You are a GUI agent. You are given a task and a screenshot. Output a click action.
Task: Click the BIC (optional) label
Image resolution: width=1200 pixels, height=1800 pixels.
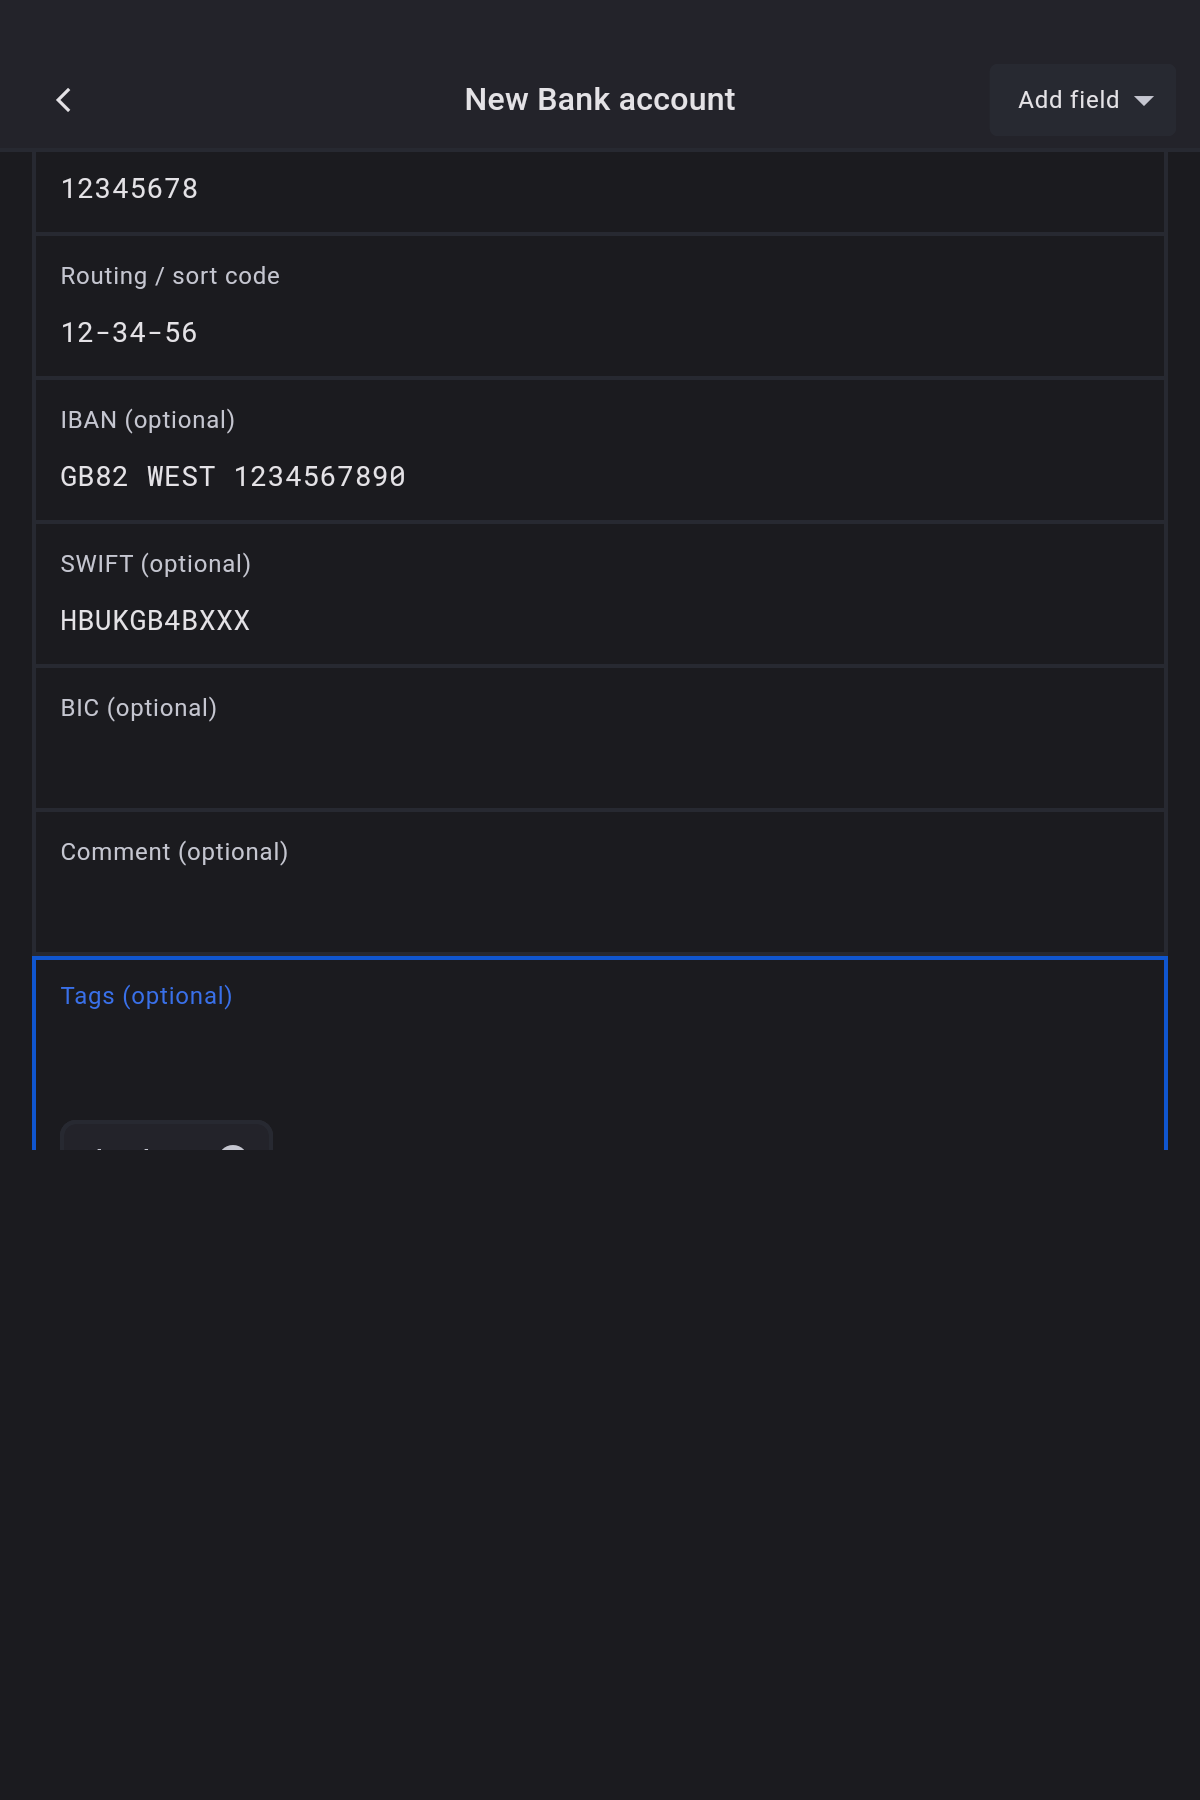(x=139, y=708)
